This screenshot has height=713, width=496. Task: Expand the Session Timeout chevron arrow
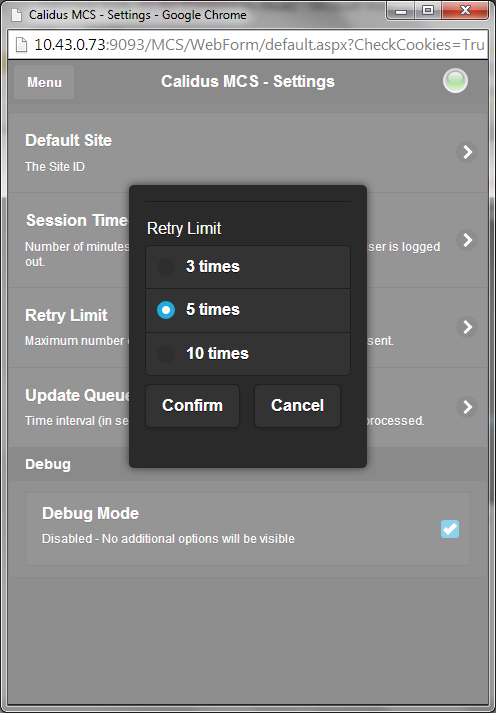click(x=467, y=240)
